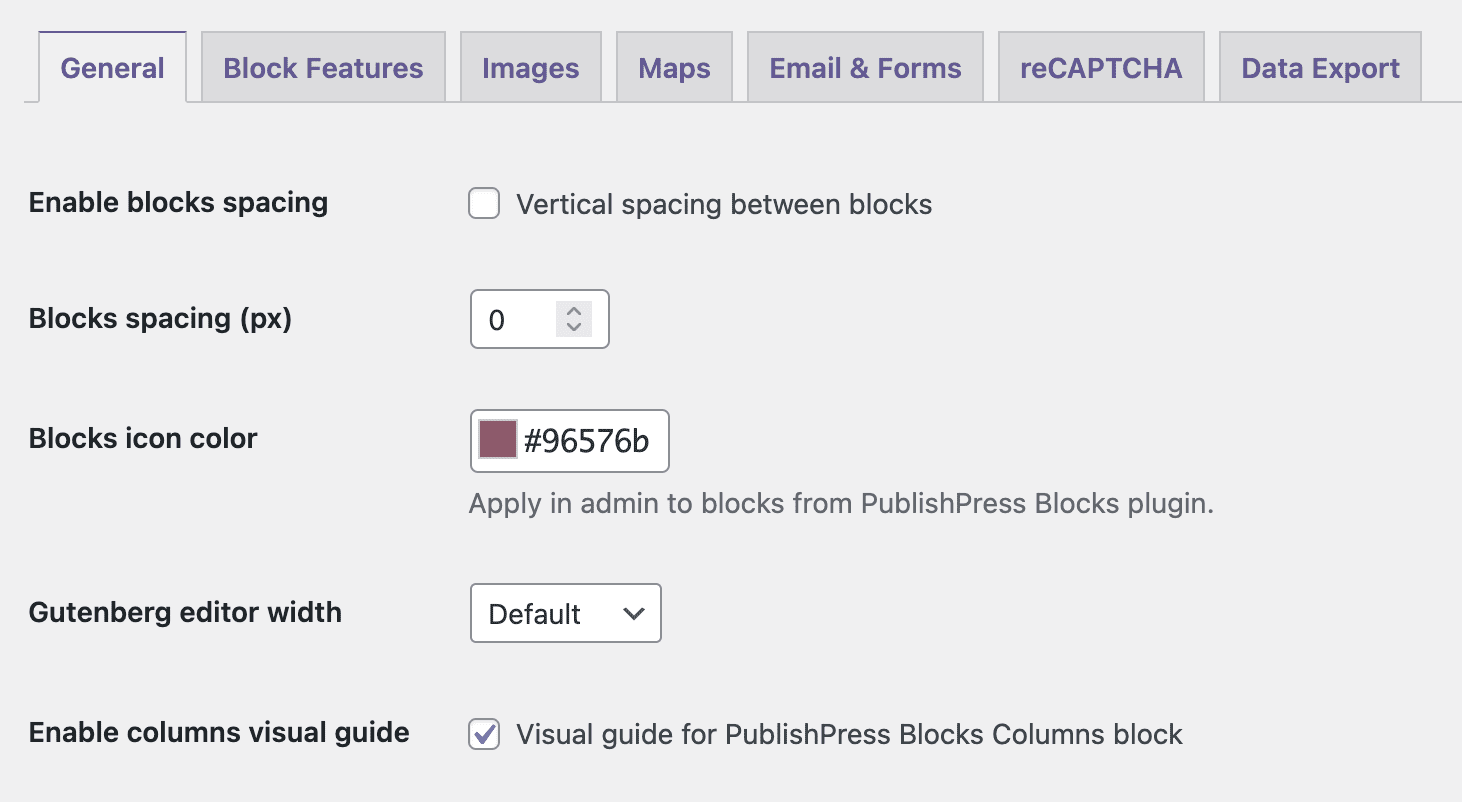Decrease blocks spacing with the down arrow
Viewport: 1462px width, 802px height.
click(x=574, y=327)
